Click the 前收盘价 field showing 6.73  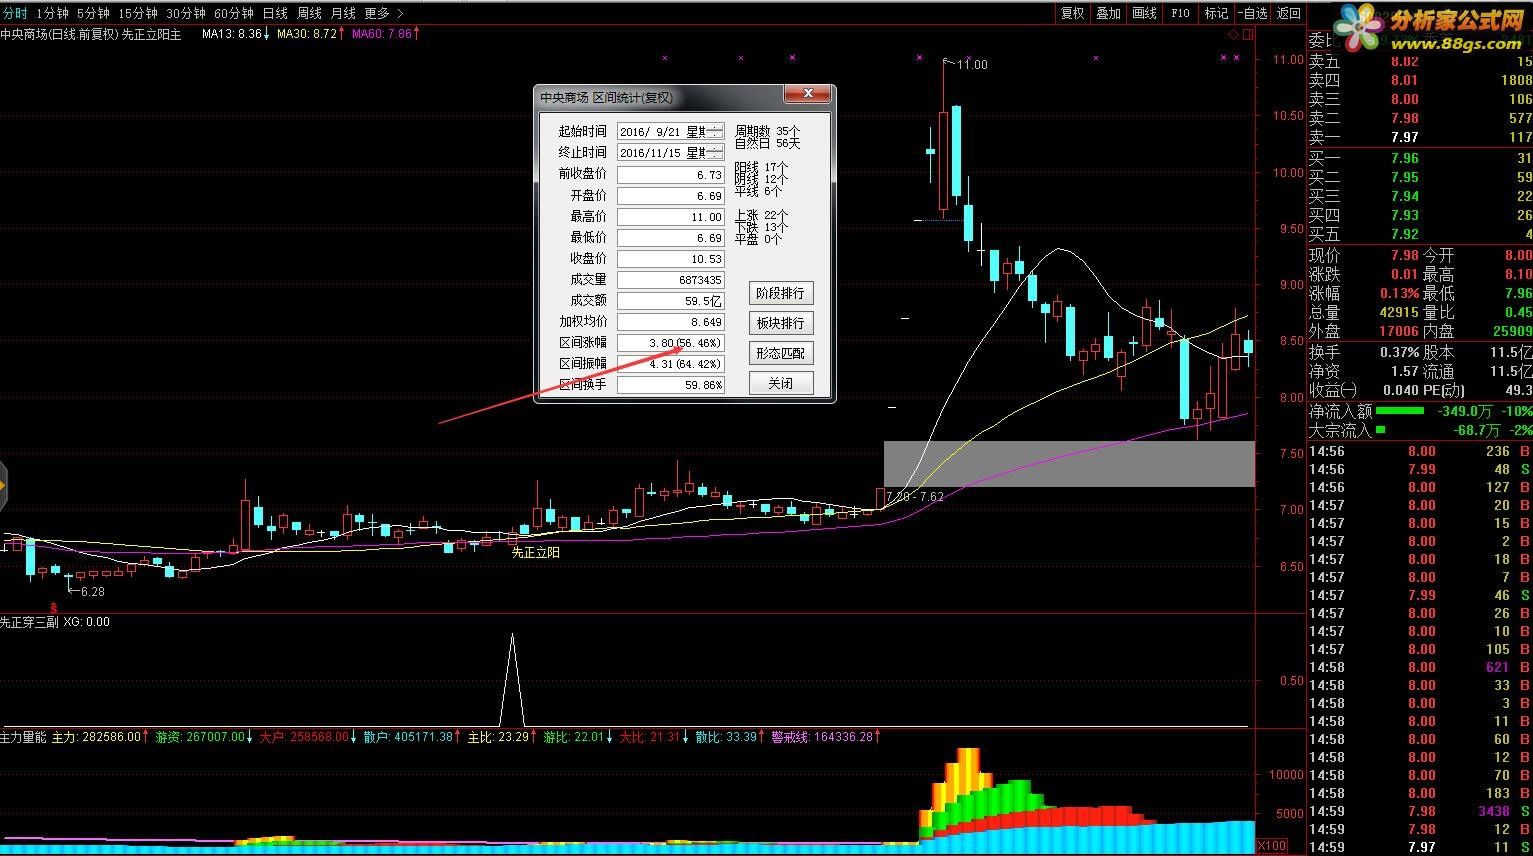pos(670,174)
